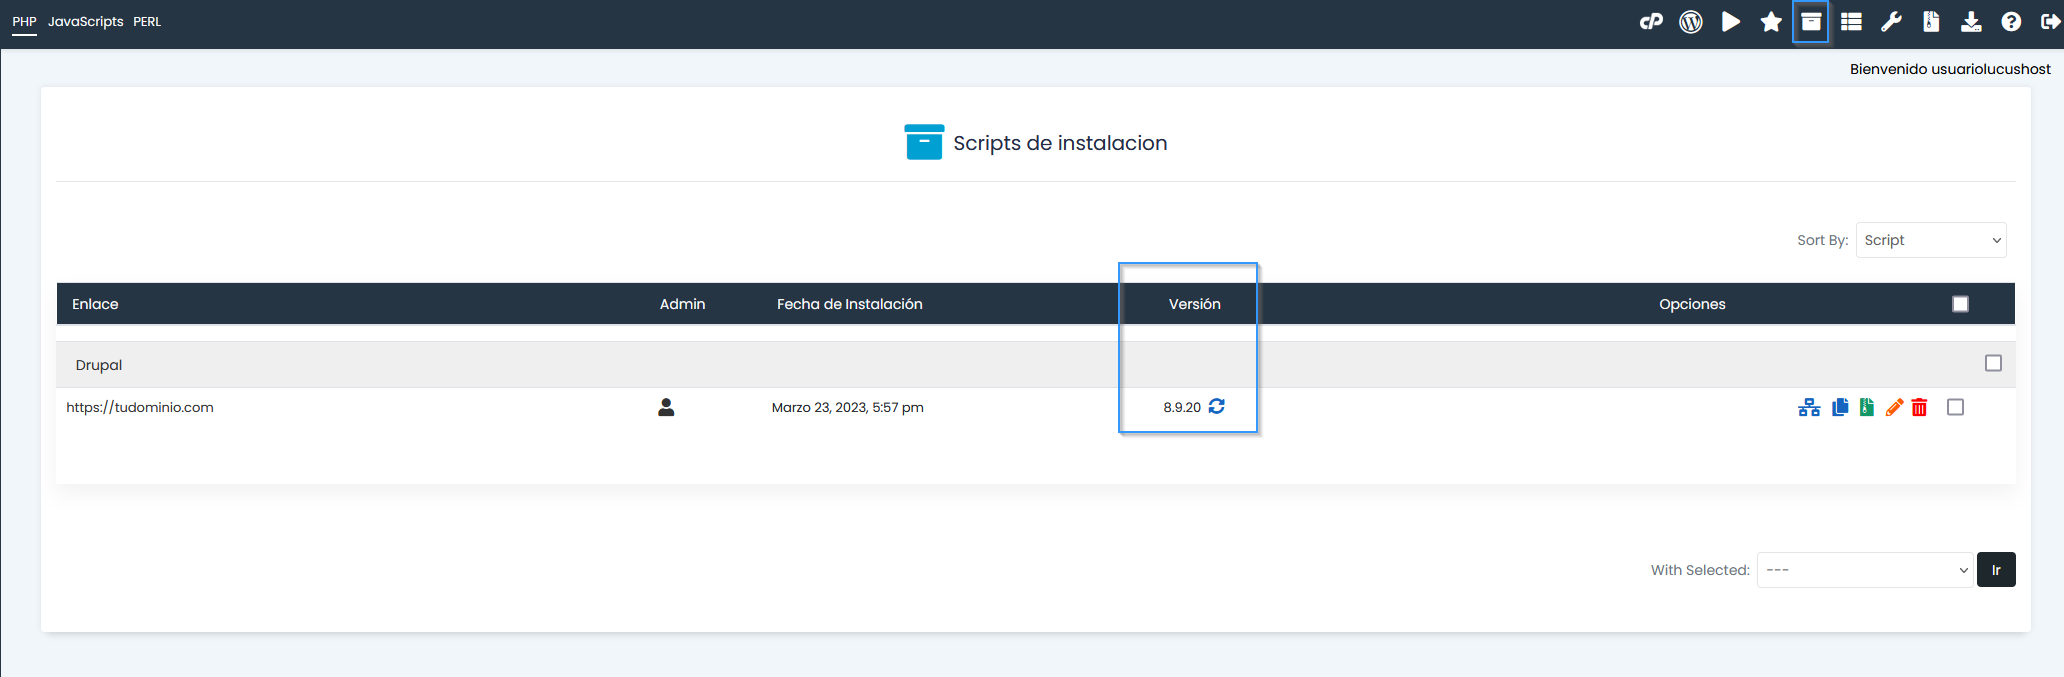The height and width of the screenshot is (677, 2064).
Task: Click the download import icon
Action: point(1971,22)
